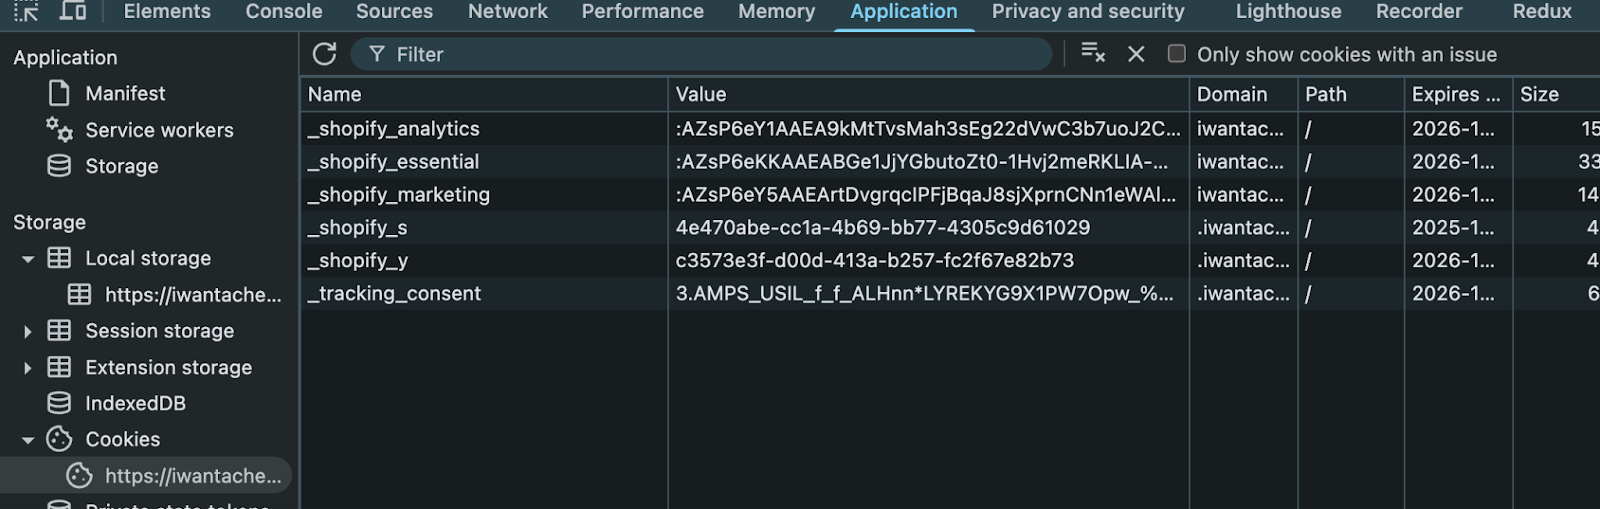Click in the cookie Filter input field
The height and width of the screenshot is (509, 1600).
701,54
